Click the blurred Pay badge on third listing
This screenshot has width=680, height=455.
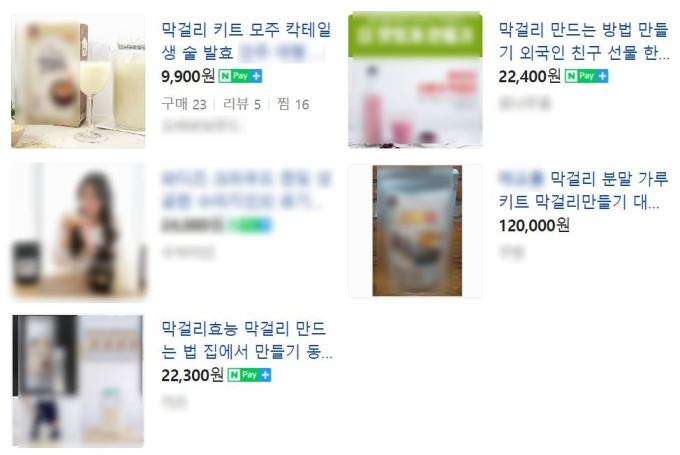pos(249,225)
